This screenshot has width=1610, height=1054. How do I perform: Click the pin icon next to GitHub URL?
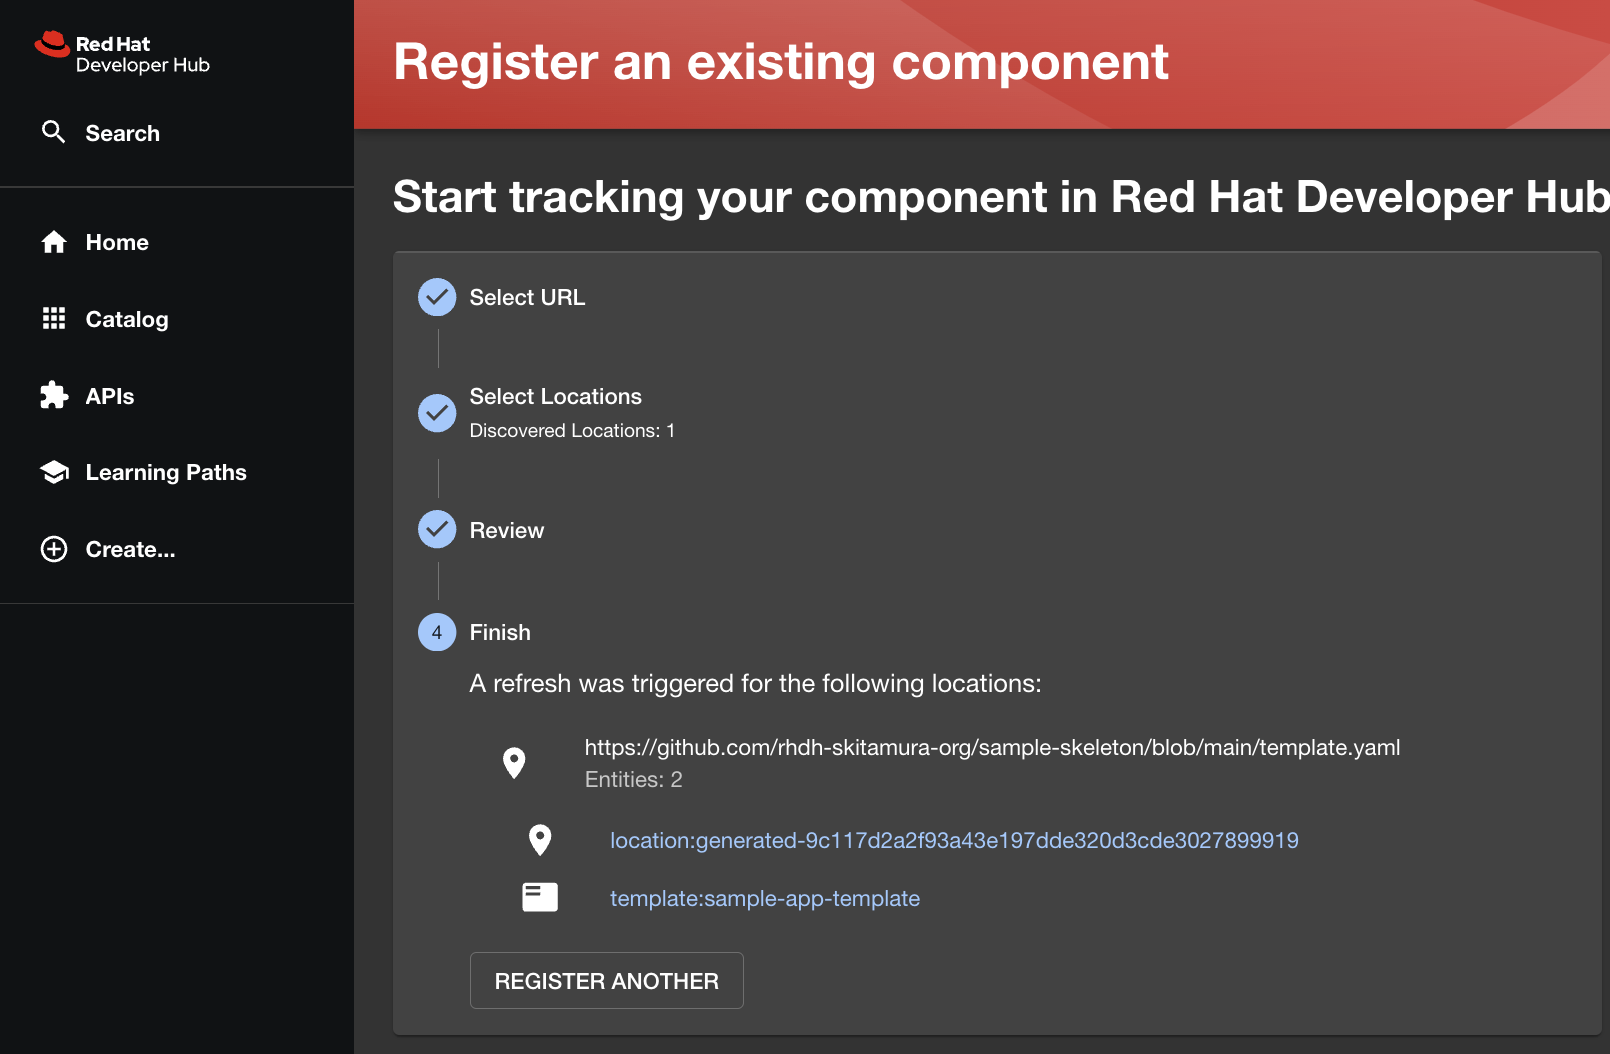514,763
